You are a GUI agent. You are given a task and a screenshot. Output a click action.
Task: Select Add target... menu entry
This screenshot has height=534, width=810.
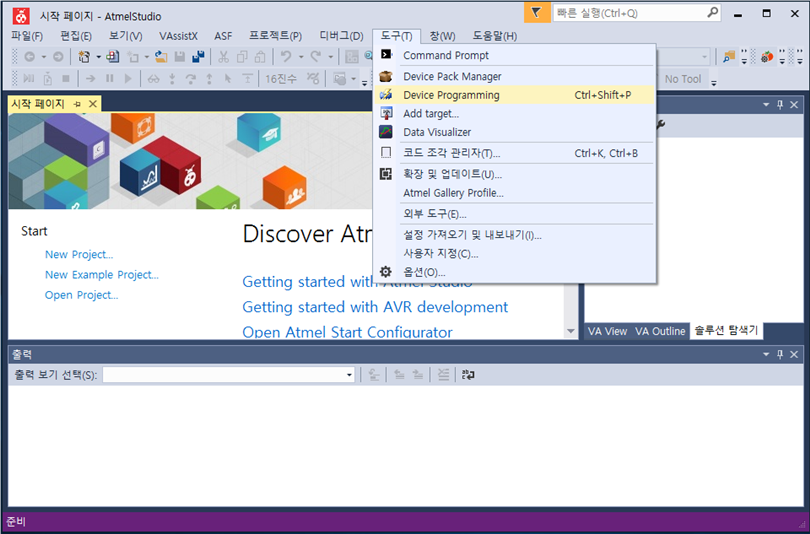[514, 114]
